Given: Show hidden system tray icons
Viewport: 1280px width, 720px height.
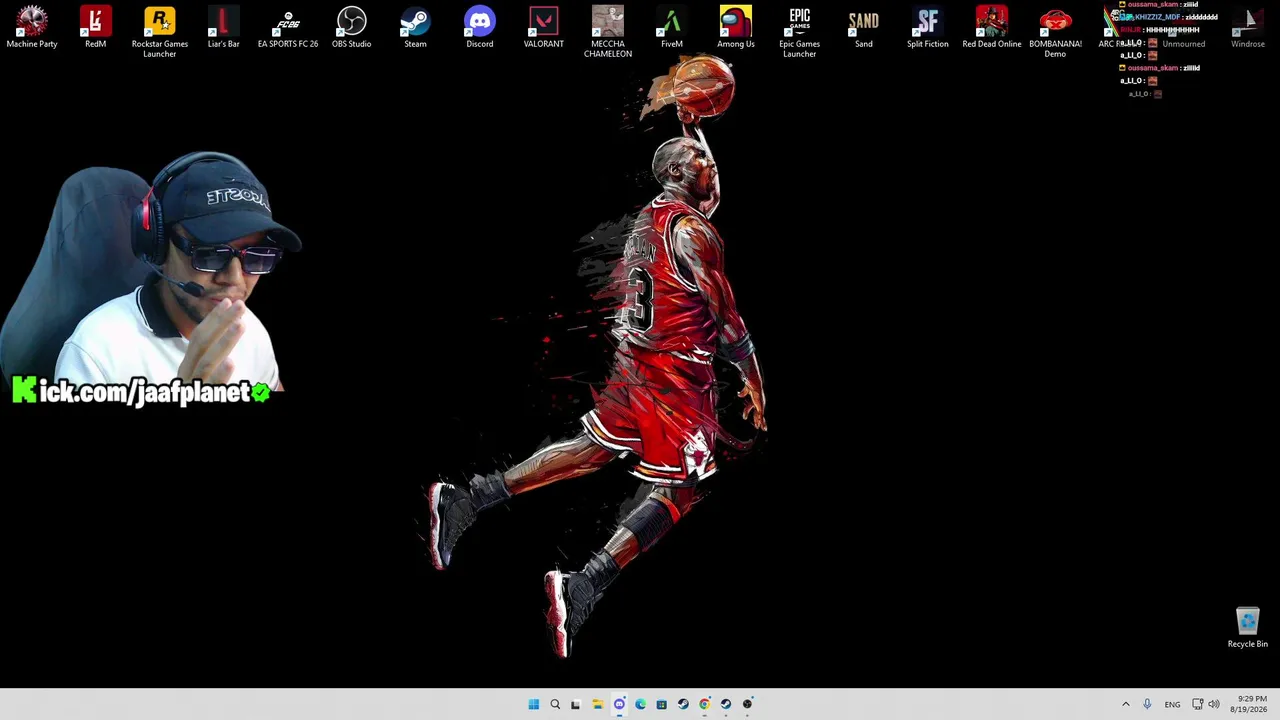Looking at the screenshot, I should [1125, 704].
